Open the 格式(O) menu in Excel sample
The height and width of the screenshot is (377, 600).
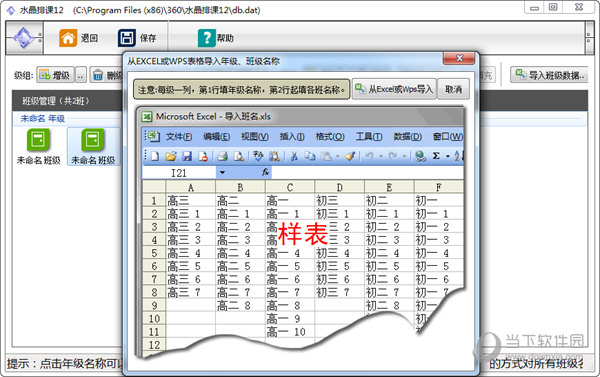(330, 137)
